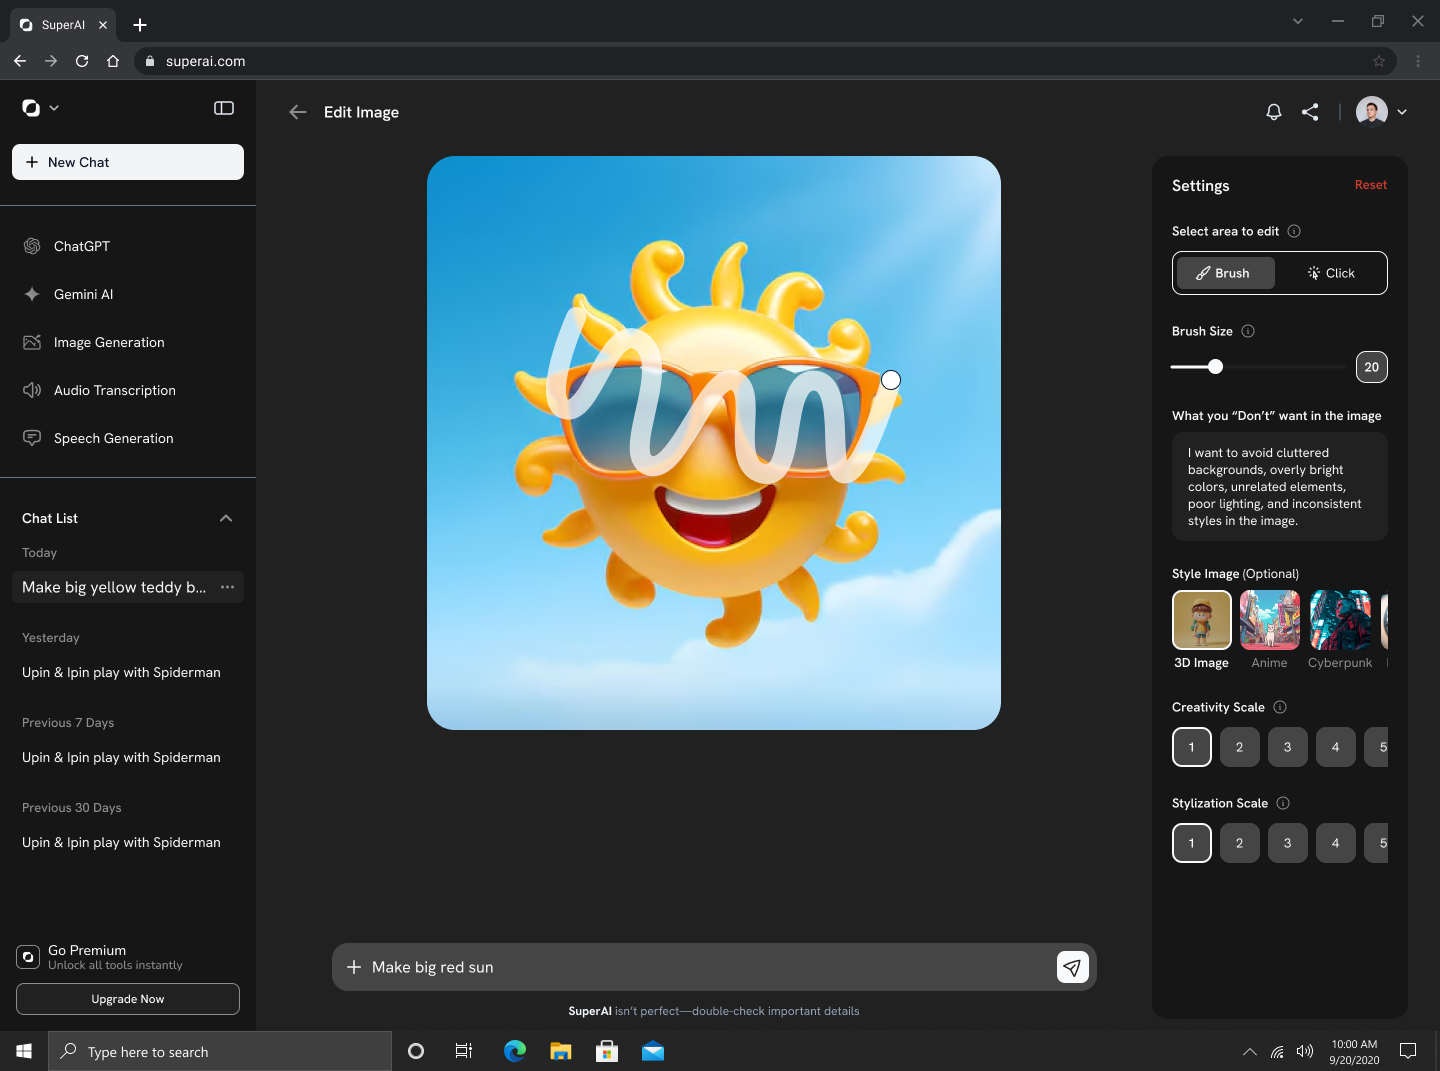
Task: Open the notifications bell
Action: tap(1273, 112)
